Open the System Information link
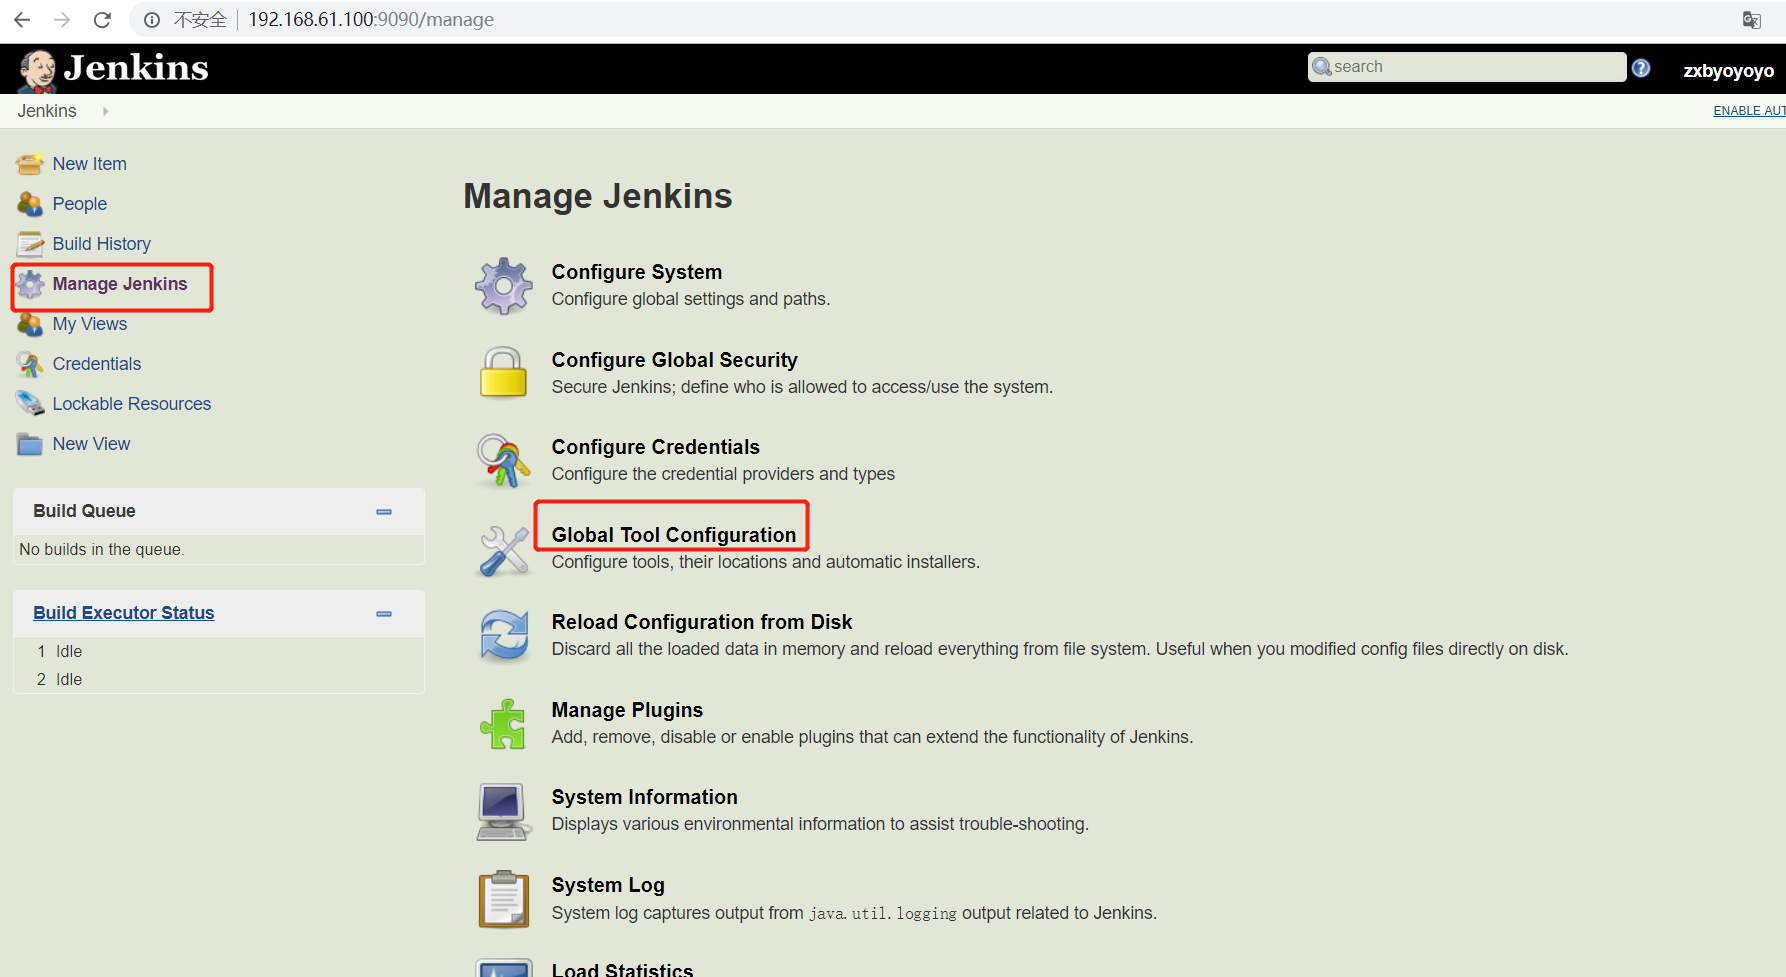The image size is (1786, 977). tap(645, 797)
